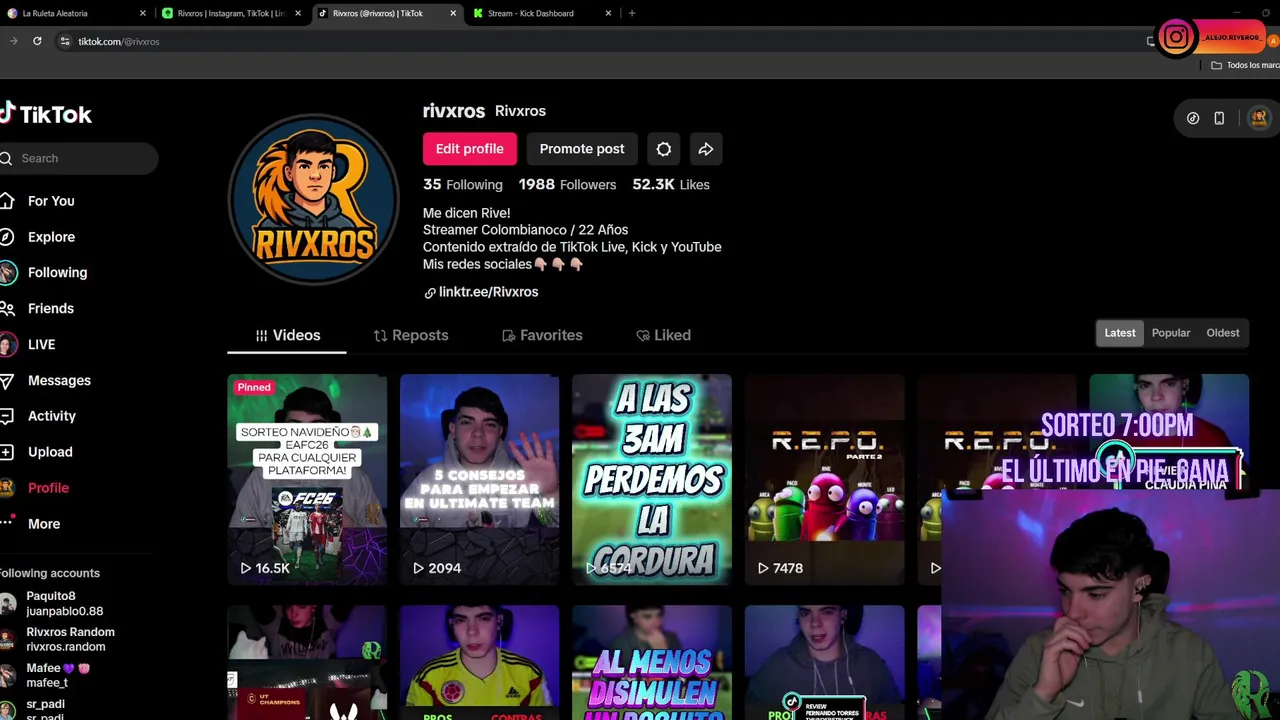Reload the TikTok page

[37, 41]
